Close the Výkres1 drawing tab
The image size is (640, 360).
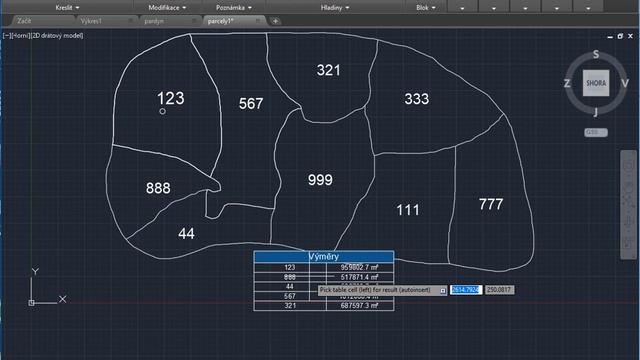coord(131,21)
